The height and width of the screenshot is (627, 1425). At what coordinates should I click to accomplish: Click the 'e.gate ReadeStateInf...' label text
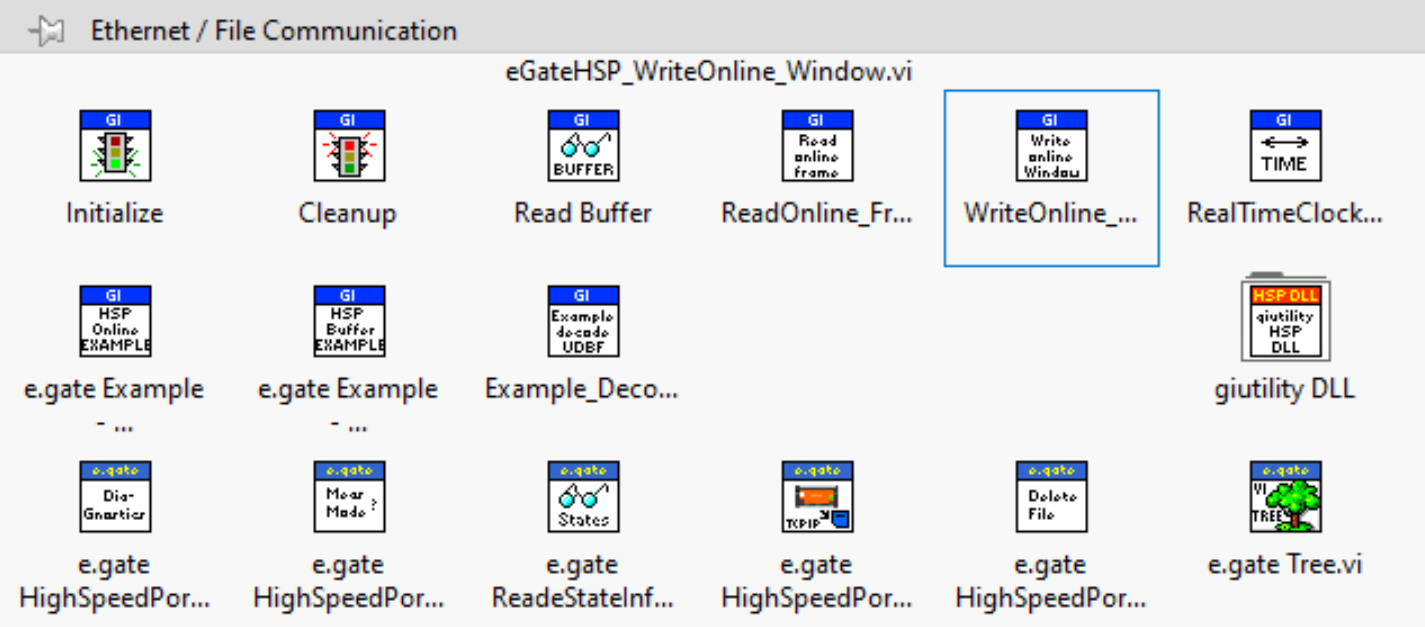point(583,582)
